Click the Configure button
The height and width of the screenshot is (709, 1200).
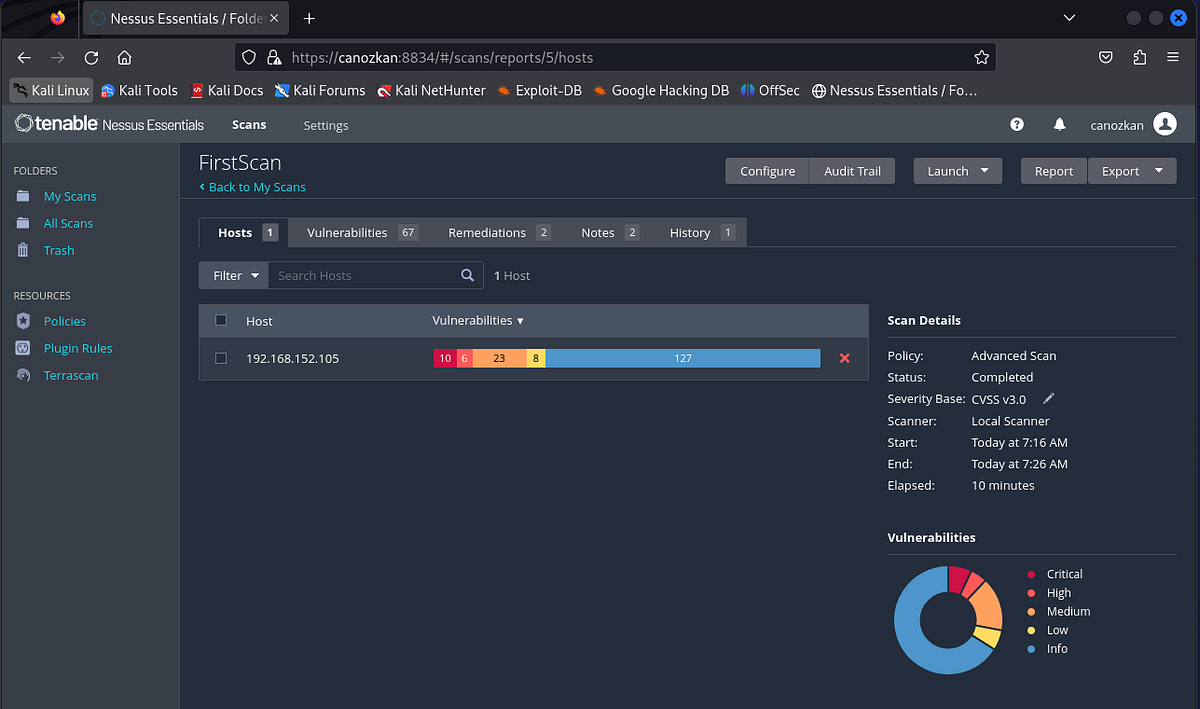pyautogui.click(x=766, y=170)
